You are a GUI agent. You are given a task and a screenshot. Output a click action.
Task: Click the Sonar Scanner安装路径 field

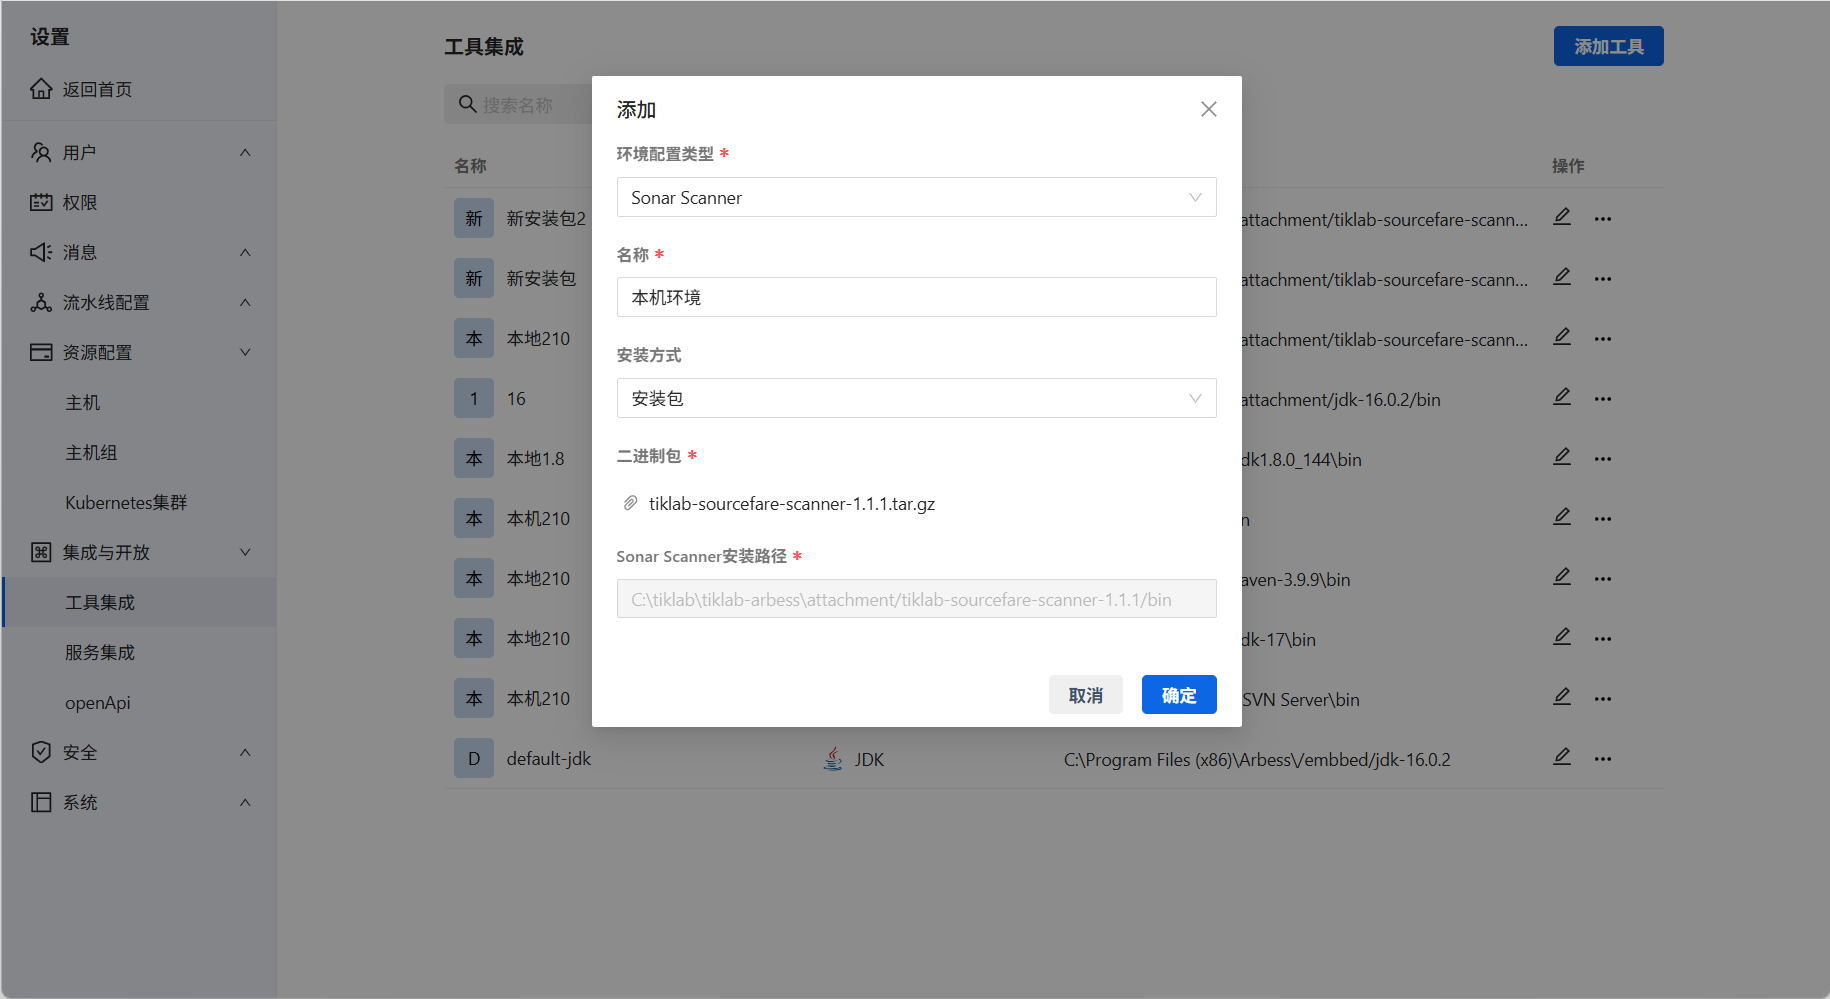(x=917, y=599)
